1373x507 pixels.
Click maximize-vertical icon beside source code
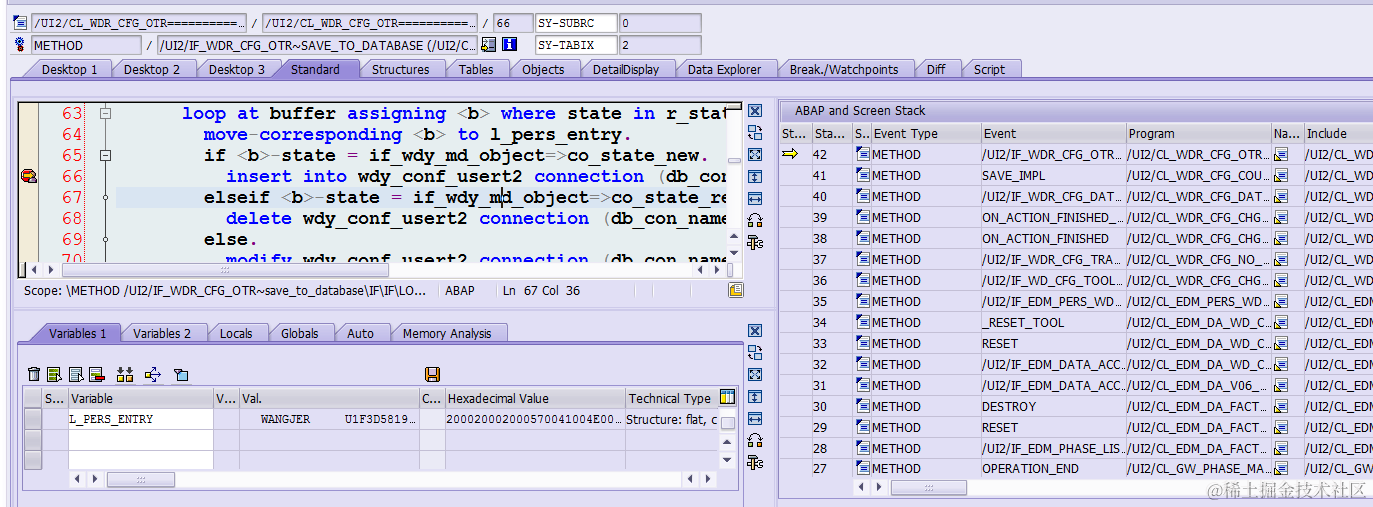click(755, 177)
